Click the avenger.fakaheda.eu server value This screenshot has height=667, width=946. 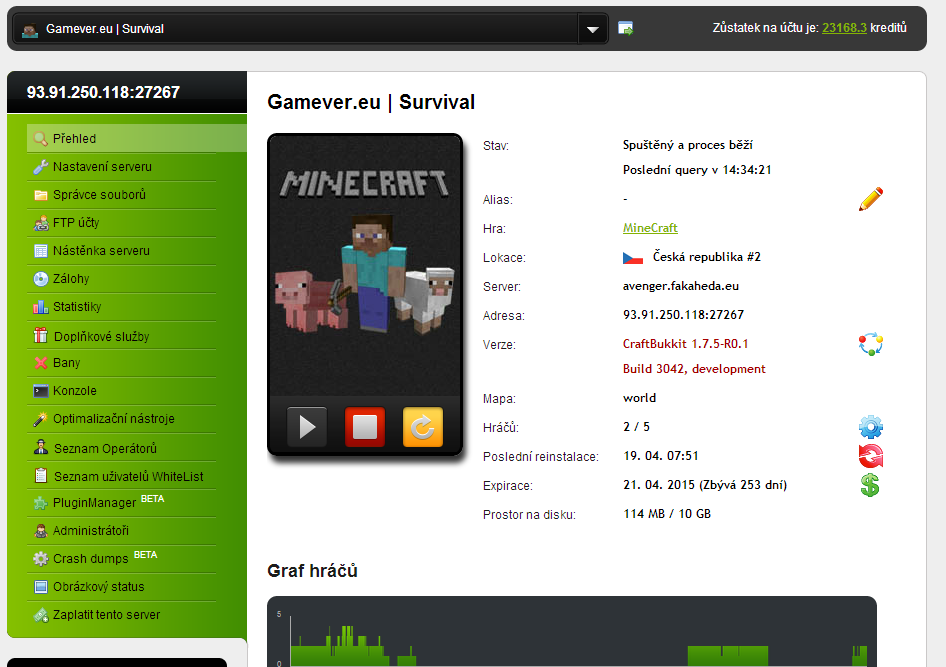coord(681,286)
